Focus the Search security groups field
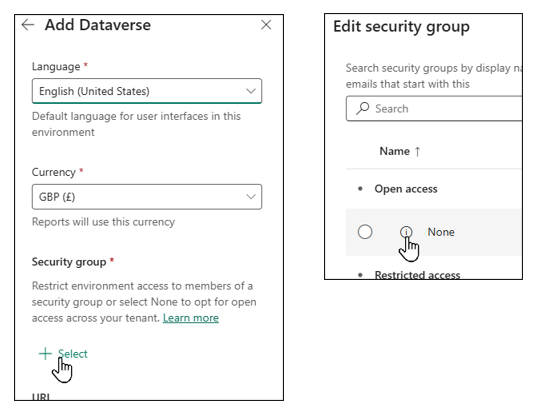 pyautogui.click(x=434, y=109)
